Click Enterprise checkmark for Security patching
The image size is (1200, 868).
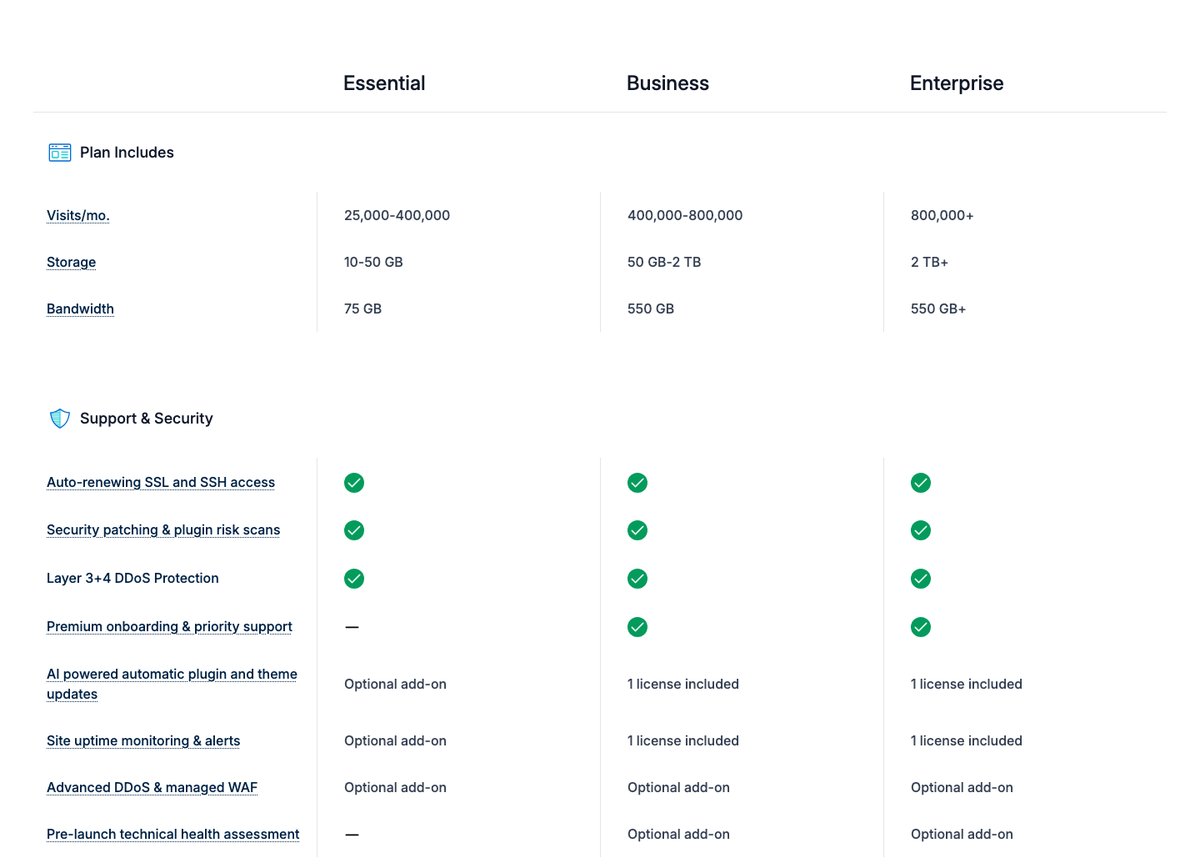(921, 530)
